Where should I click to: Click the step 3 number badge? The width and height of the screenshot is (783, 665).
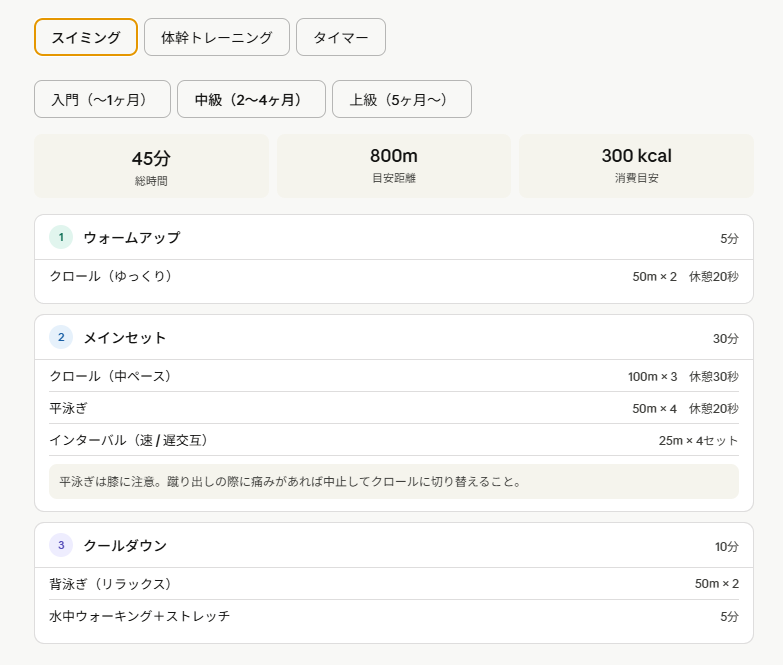point(61,545)
